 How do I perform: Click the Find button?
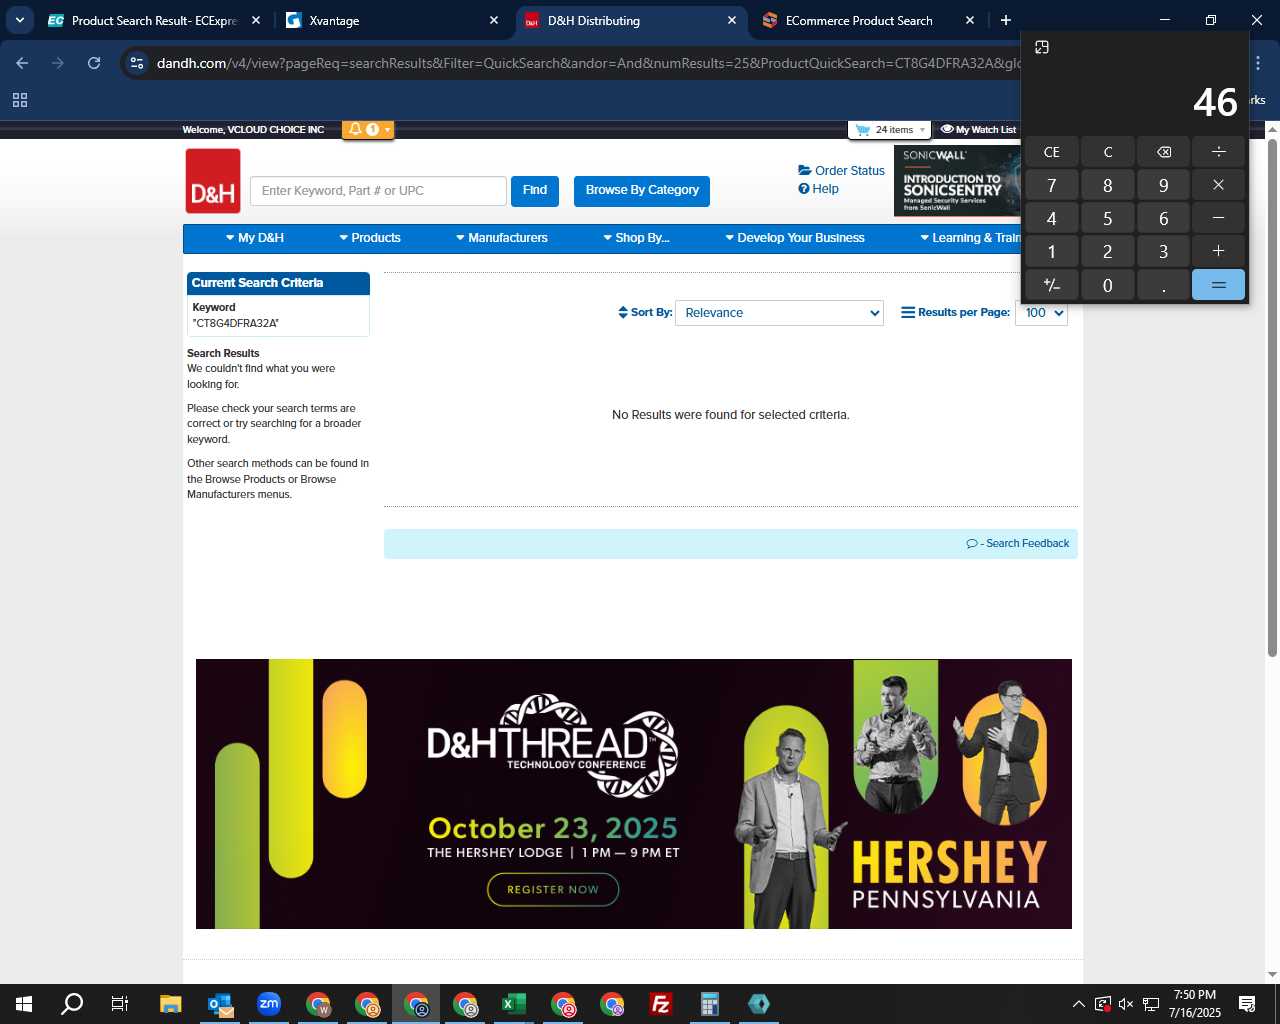pyautogui.click(x=535, y=190)
